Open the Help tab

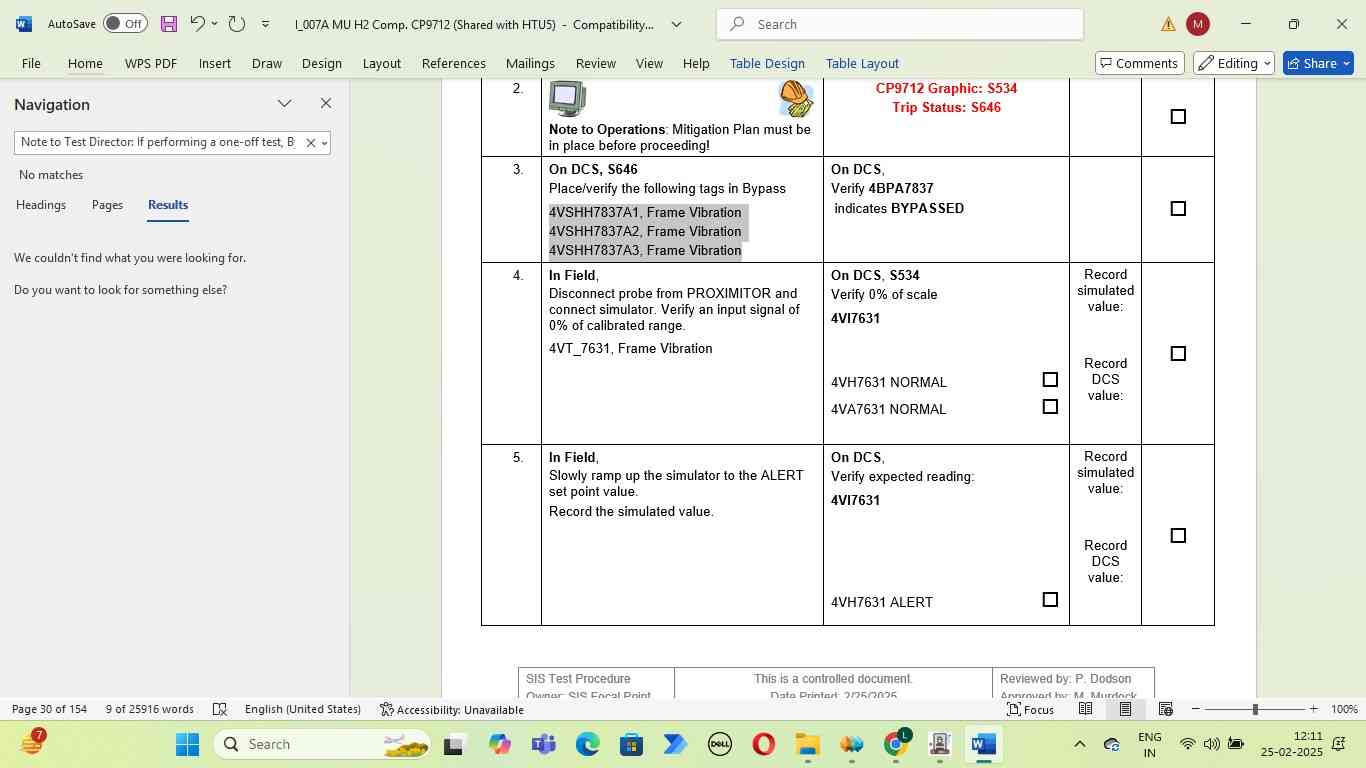pos(696,63)
